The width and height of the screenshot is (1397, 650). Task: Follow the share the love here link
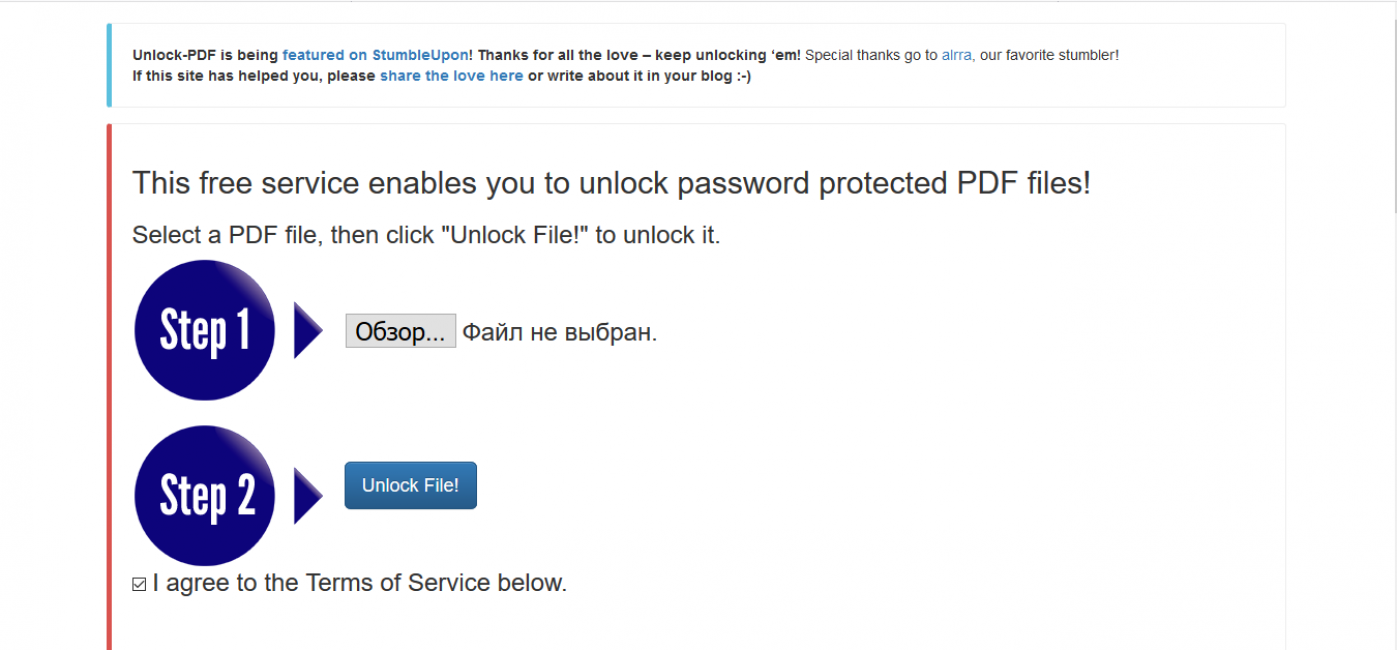[x=451, y=76]
